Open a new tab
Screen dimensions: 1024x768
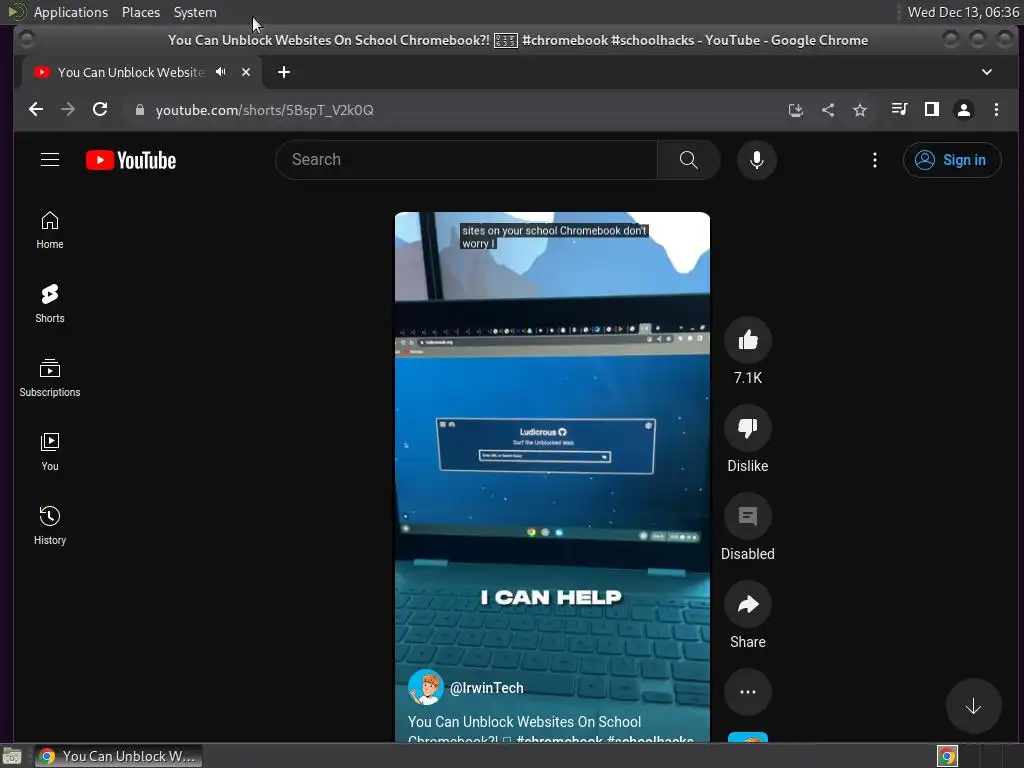click(x=283, y=72)
